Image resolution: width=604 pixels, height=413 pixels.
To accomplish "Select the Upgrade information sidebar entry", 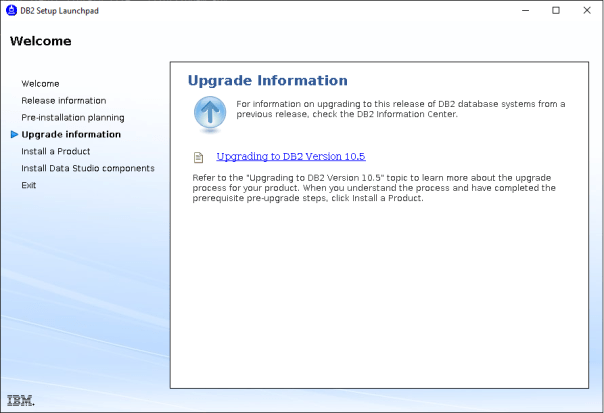I will pyautogui.click(x=71, y=134).
